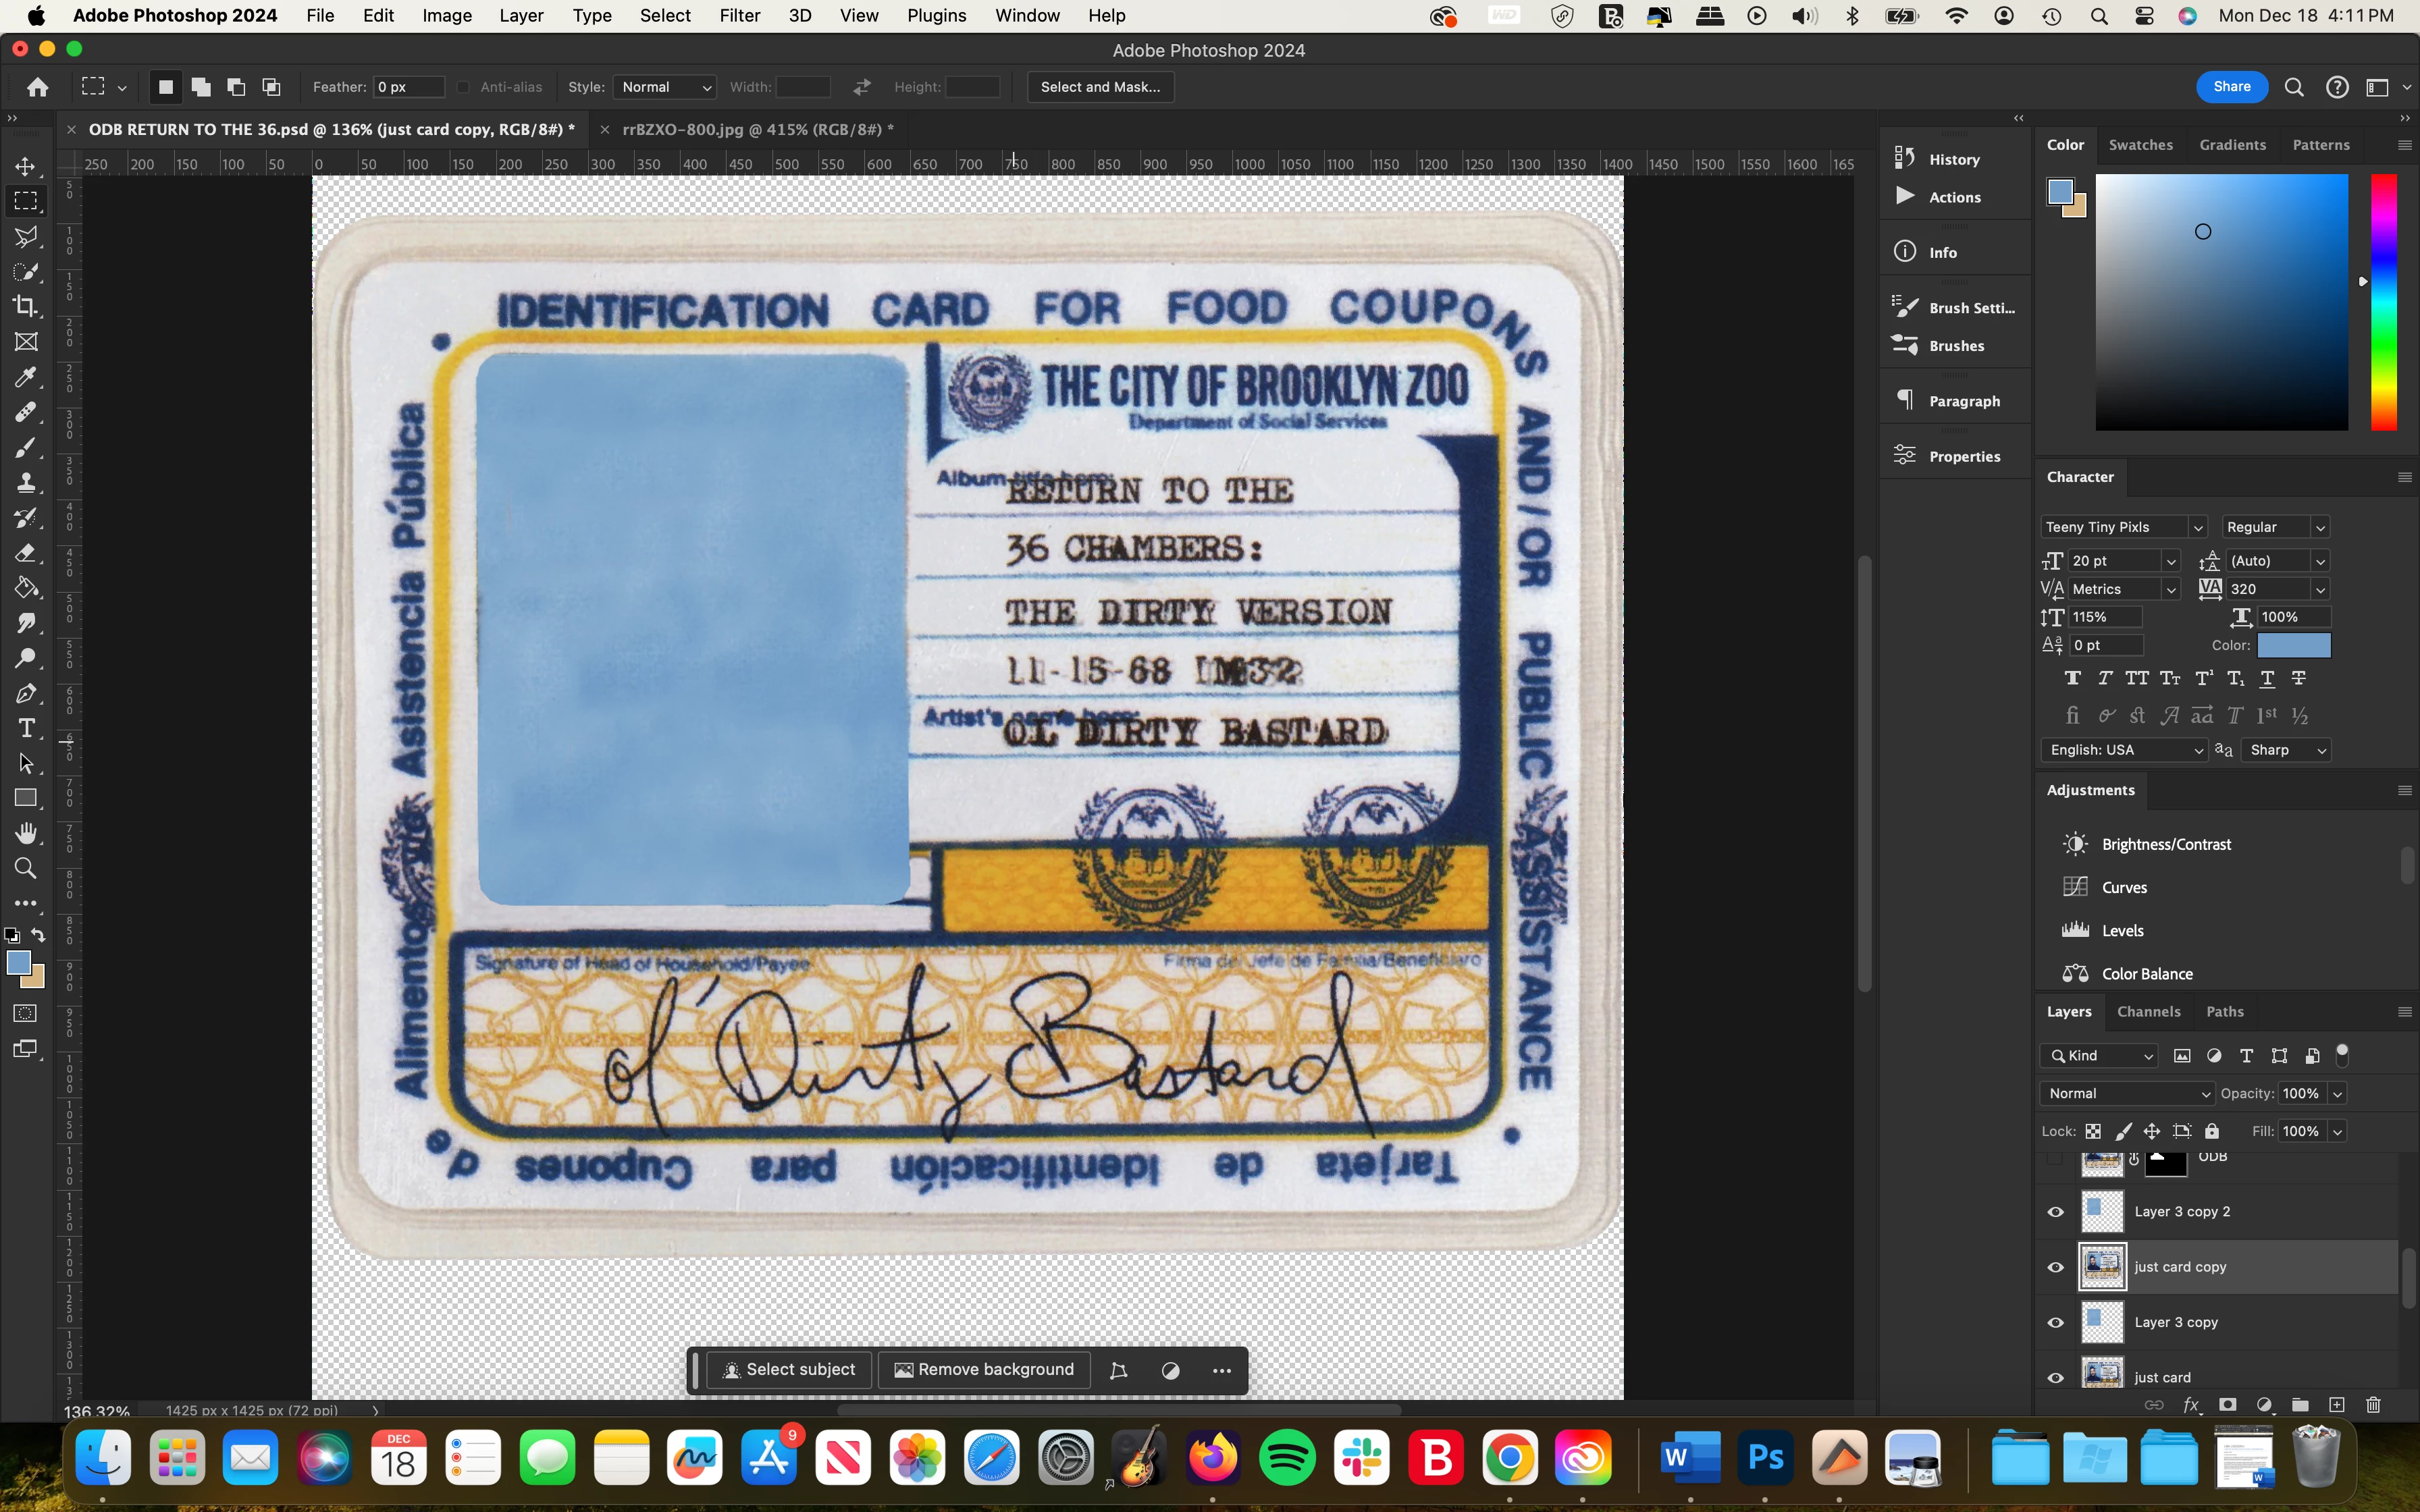2420x1512 pixels.
Task: Hide the Layer 3 copy layer
Action: click(x=2055, y=1322)
